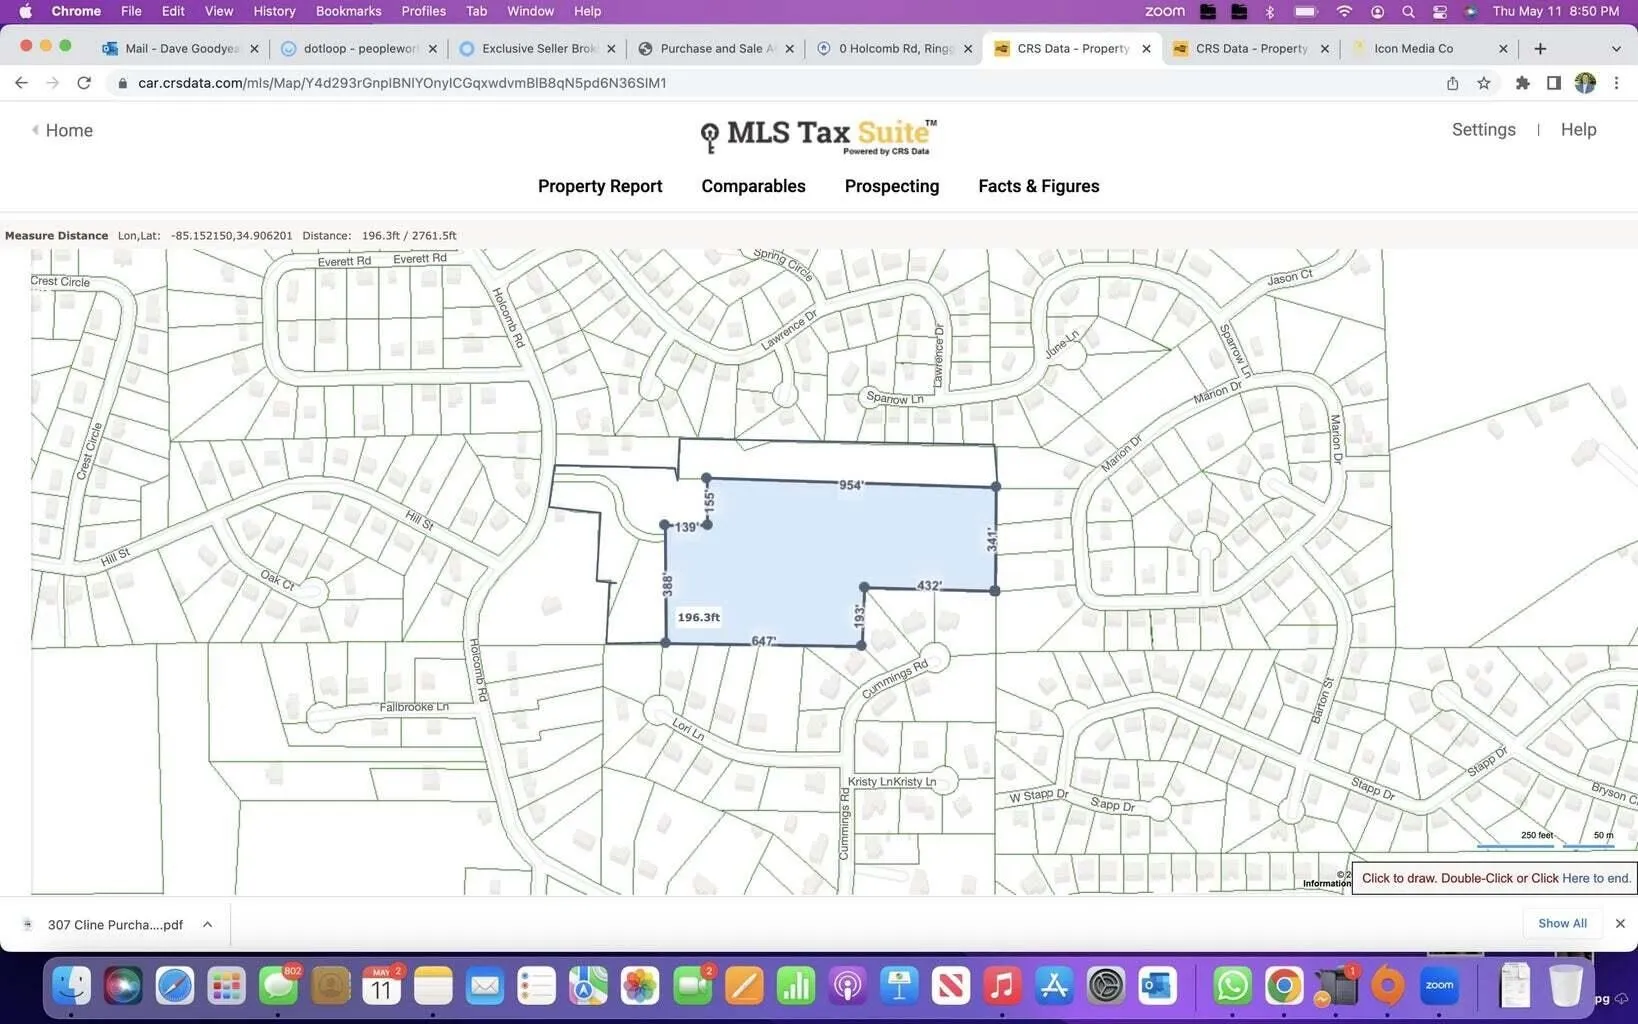Viewport: 1638px width, 1024px height.
Task: Open a new tab with the plus icon
Action: click(x=1540, y=48)
